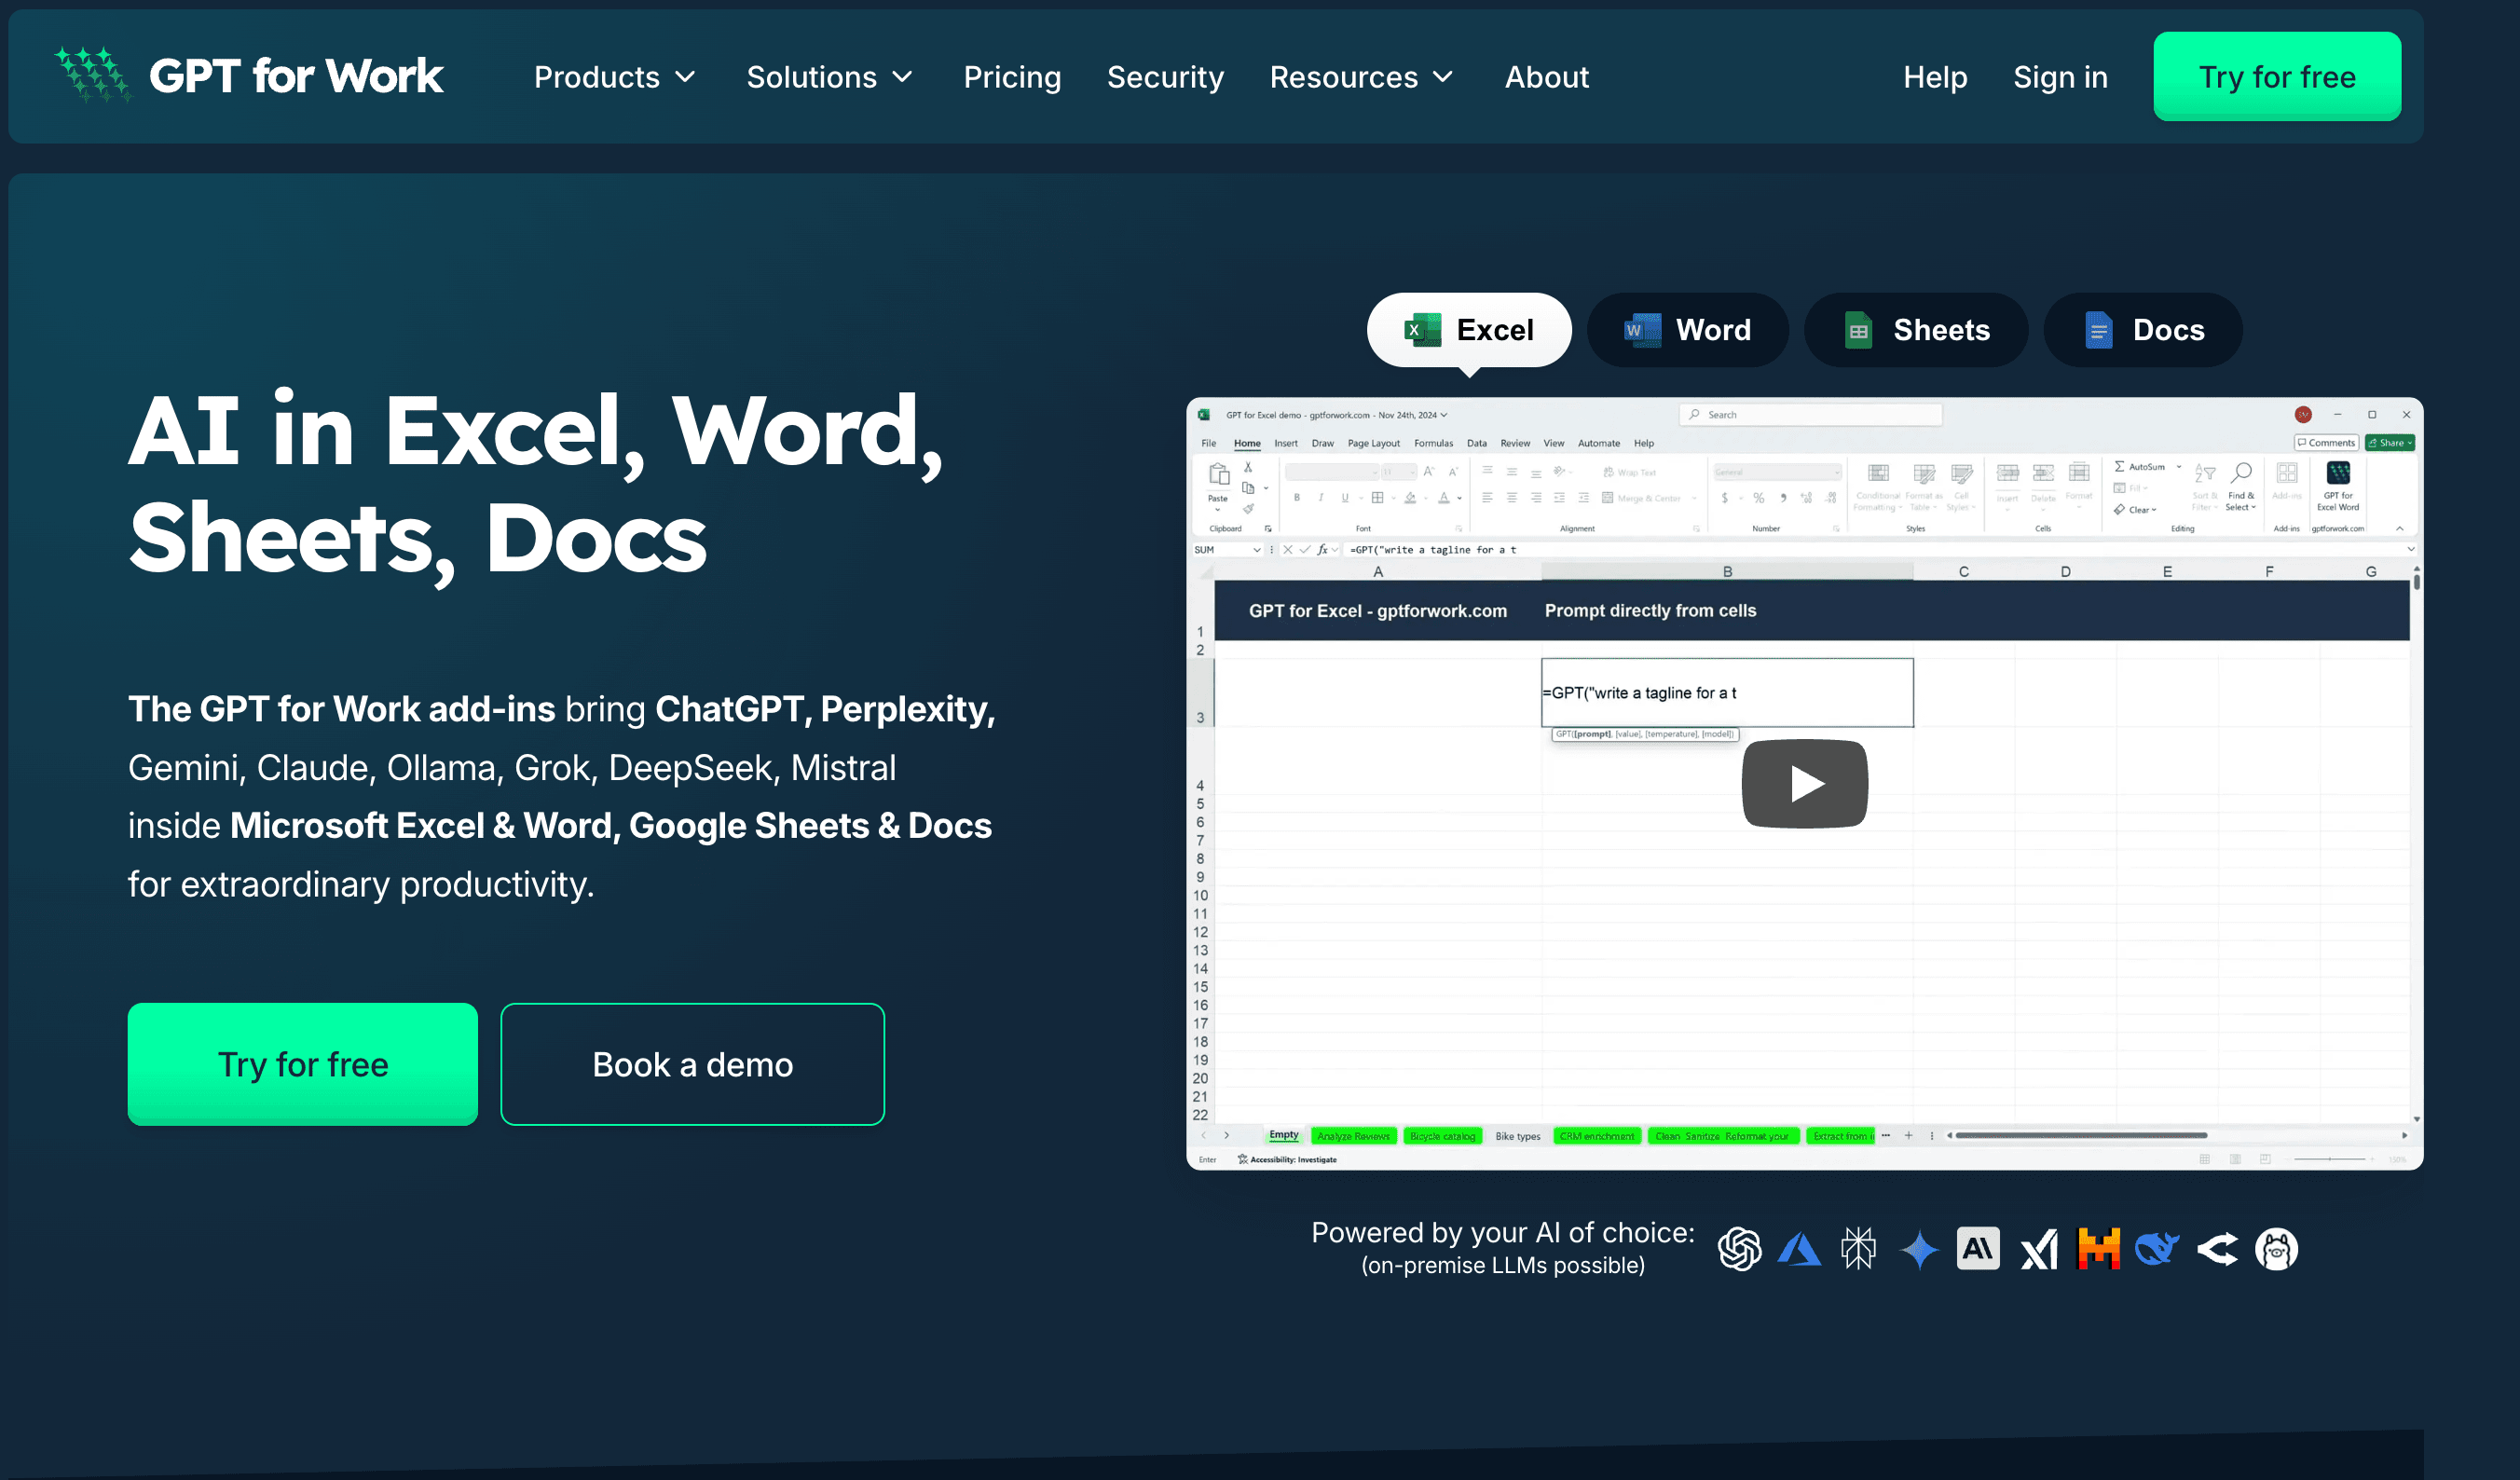Select the Formulas ribbon tab
Screen dimensions: 2520x1480
[x=1433, y=443]
